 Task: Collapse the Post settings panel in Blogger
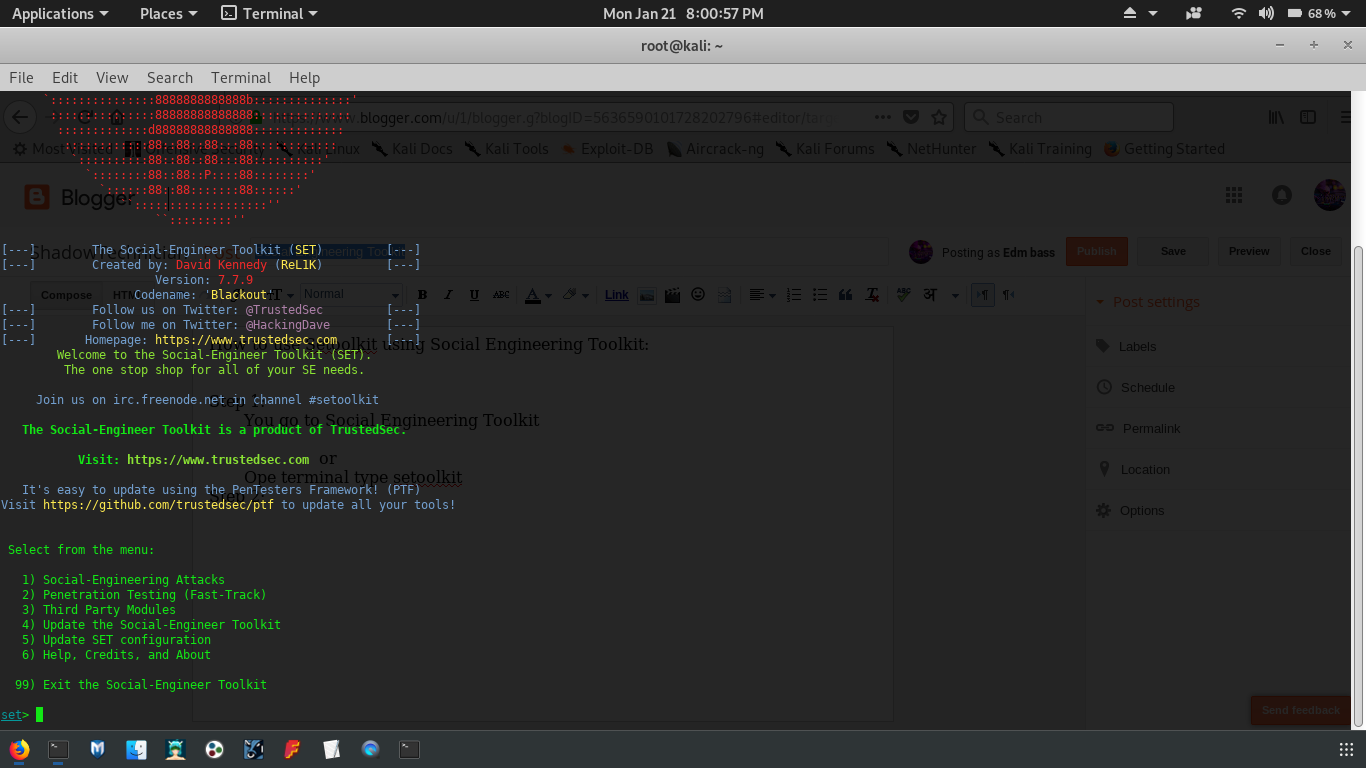coord(1147,302)
